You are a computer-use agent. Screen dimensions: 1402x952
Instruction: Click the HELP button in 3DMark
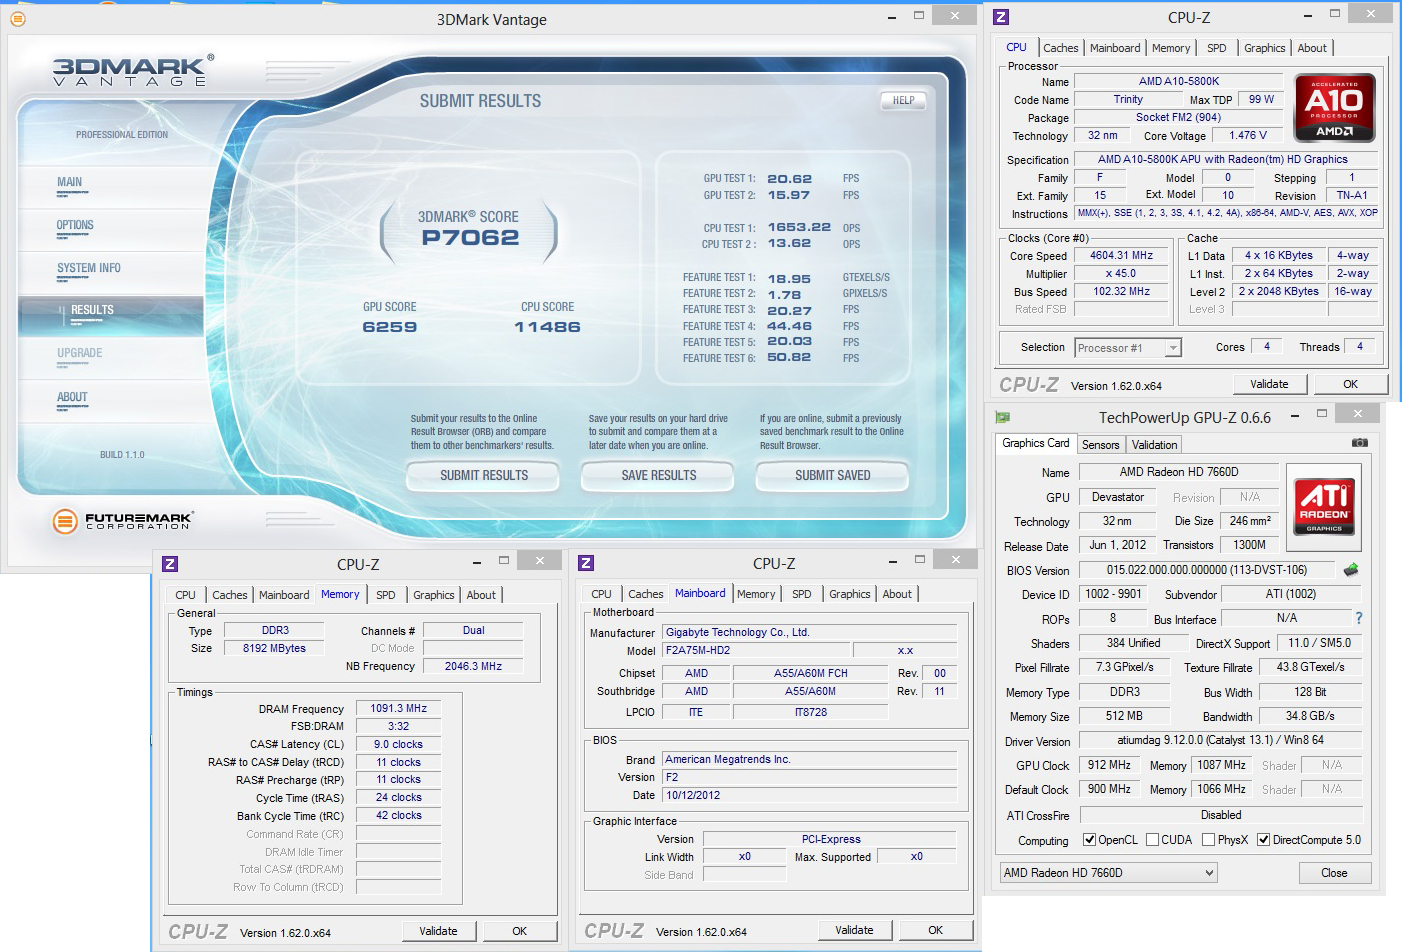click(x=903, y=101)
